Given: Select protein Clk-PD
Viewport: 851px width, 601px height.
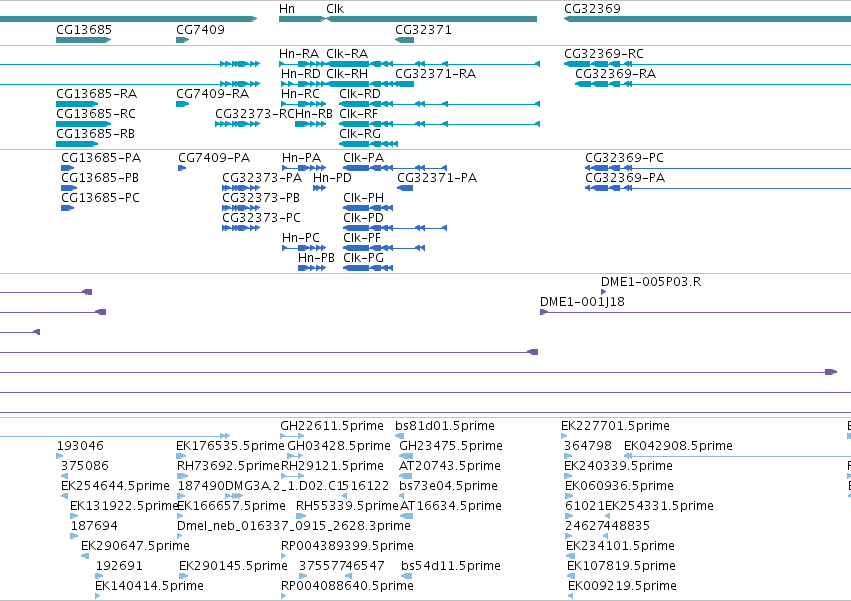Looking at the screenshot, I should tap(364, 218).
